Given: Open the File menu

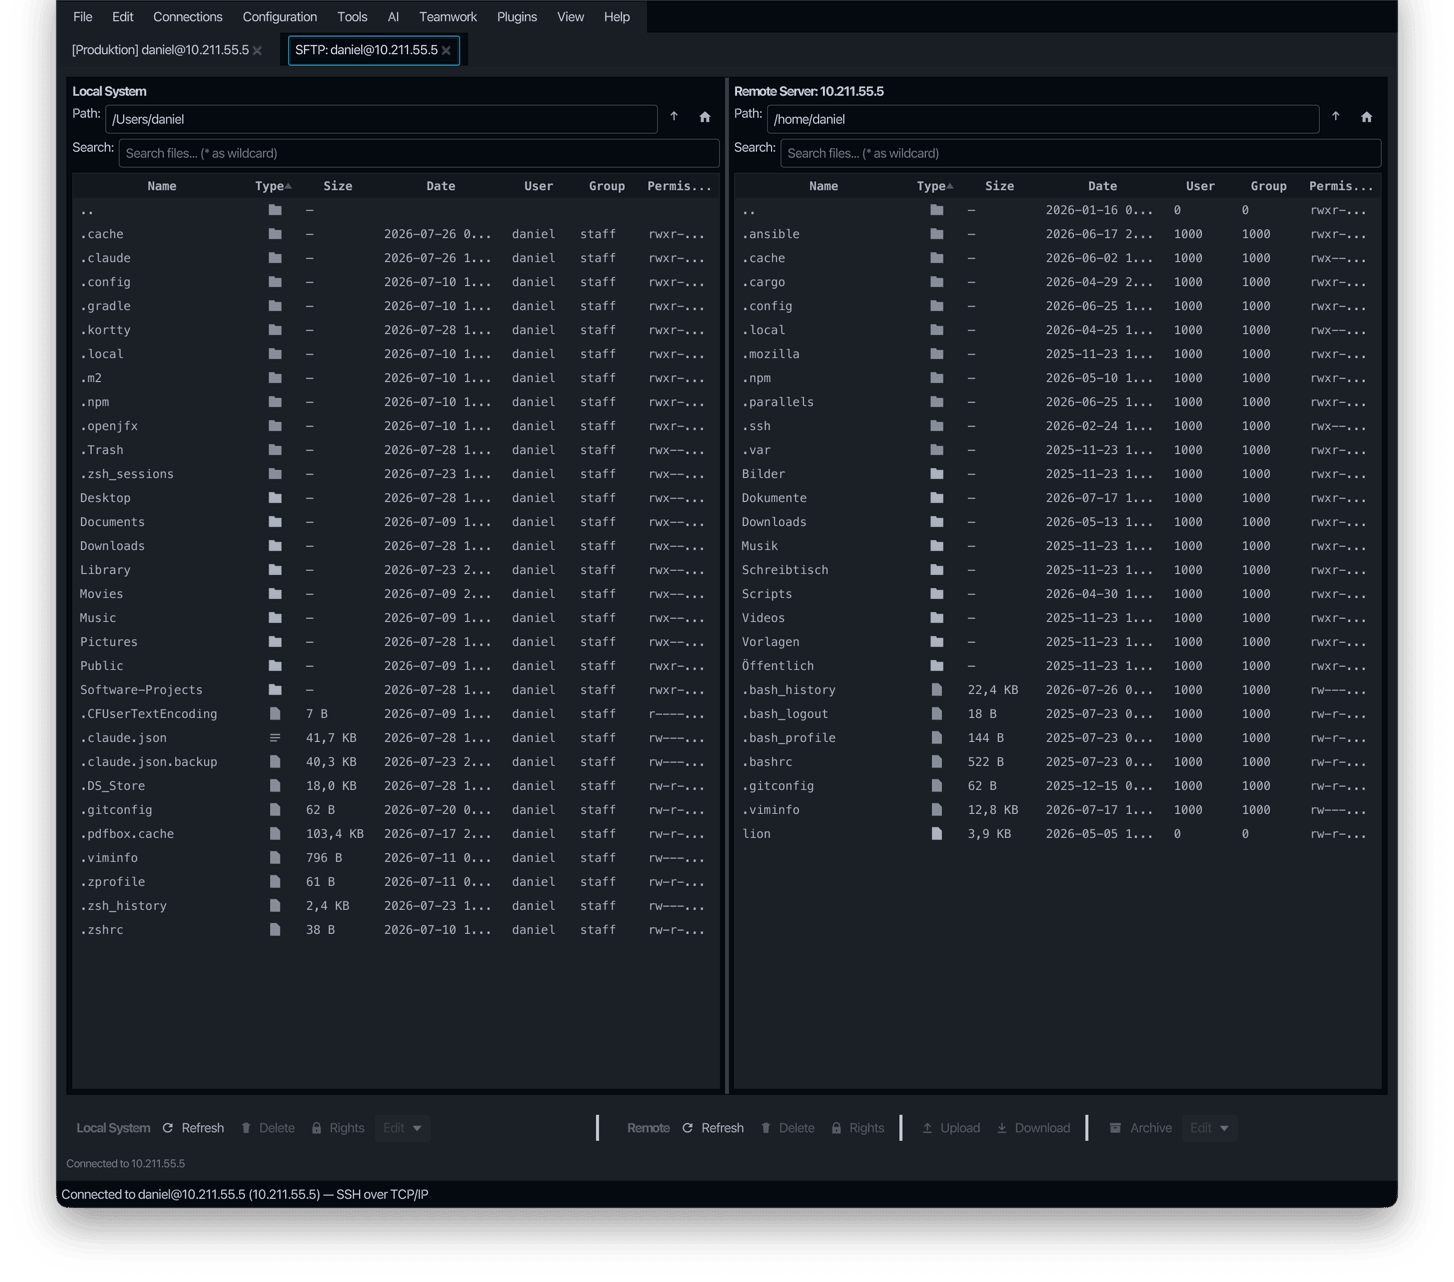Looking at the screenshot, I should pyautogui.click(x=83, y=17).
